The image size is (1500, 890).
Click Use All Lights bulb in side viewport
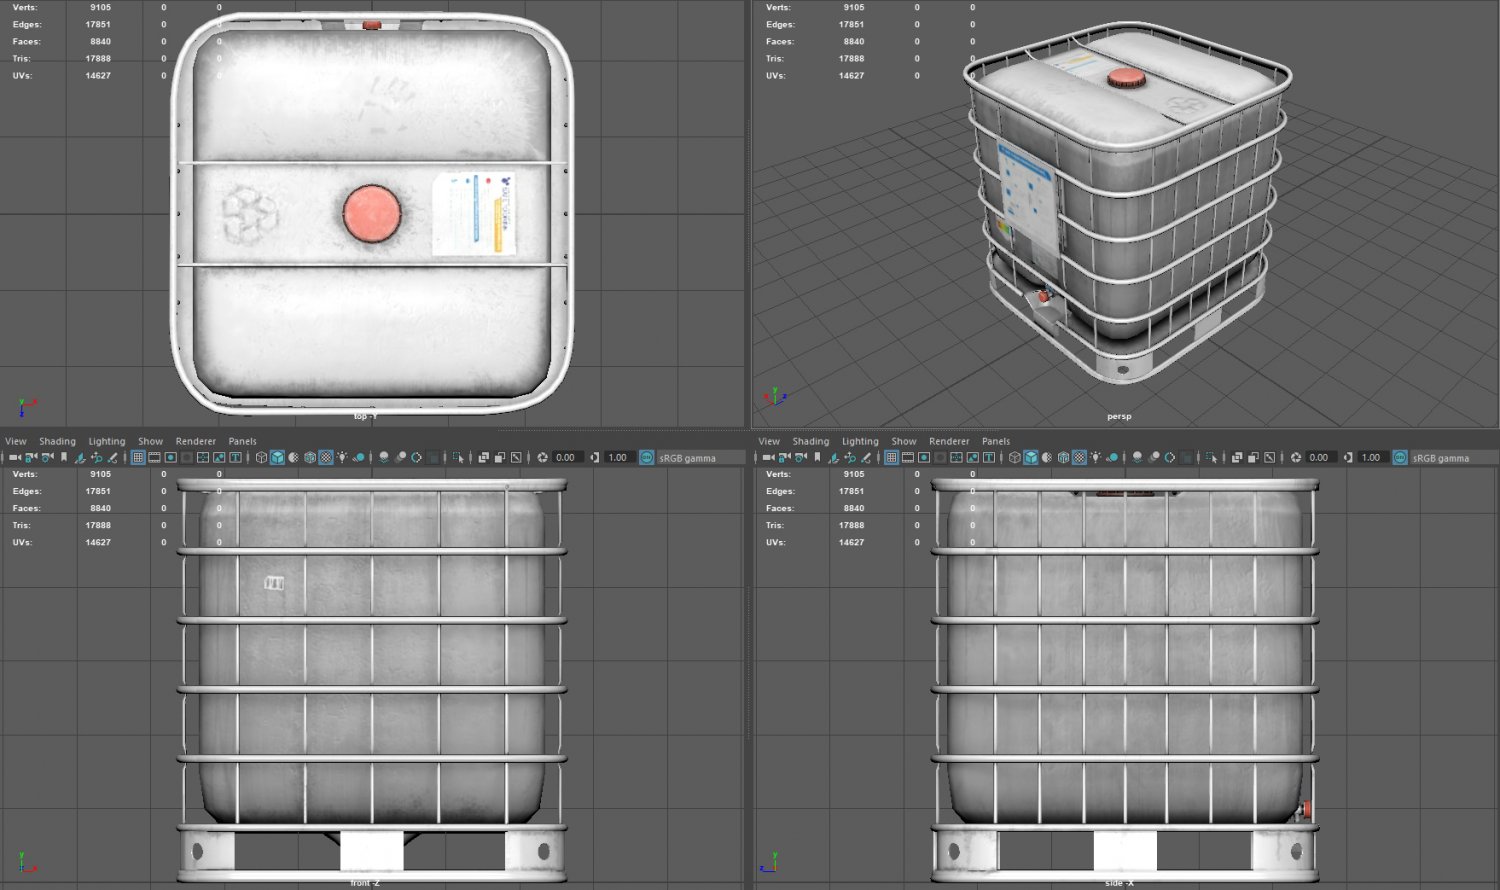coord(1096,458)
